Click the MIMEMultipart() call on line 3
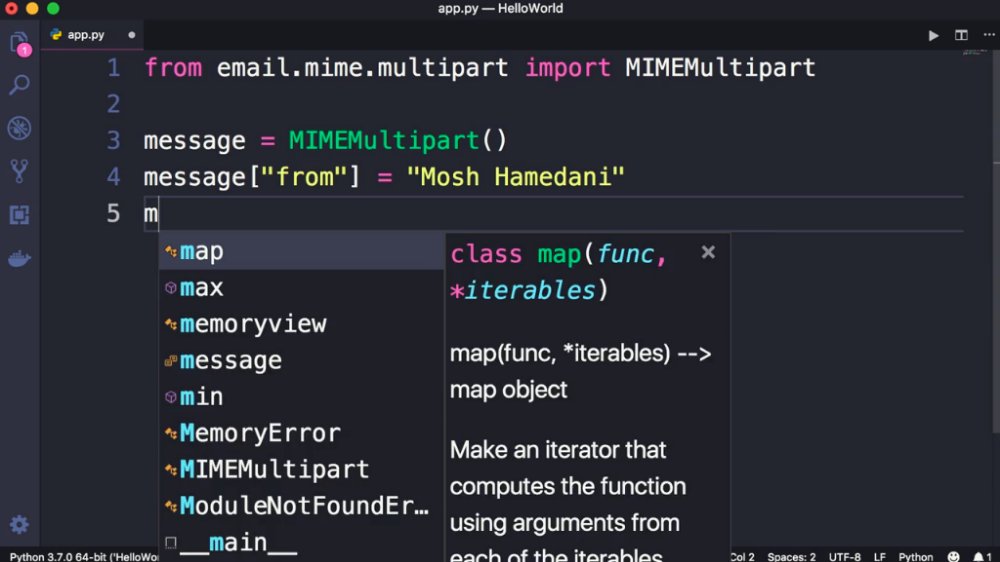The height and width of the screenshot is (562, 1000). coord(398,140)
